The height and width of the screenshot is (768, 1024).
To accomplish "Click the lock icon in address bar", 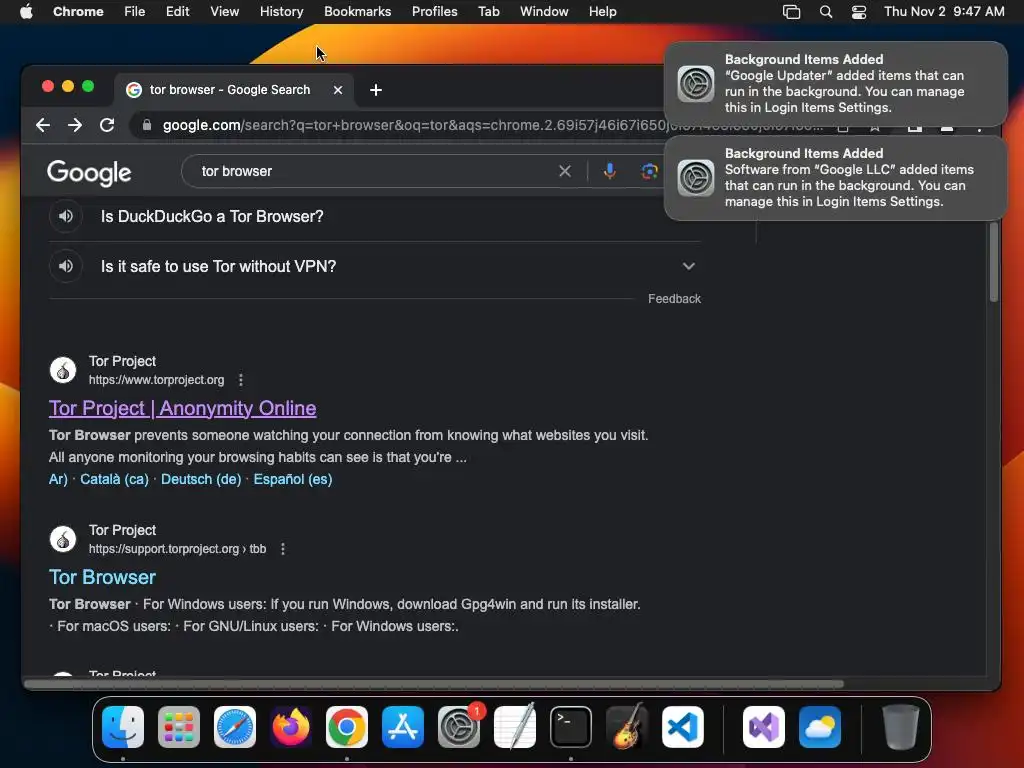I will (x=147, y=125).
